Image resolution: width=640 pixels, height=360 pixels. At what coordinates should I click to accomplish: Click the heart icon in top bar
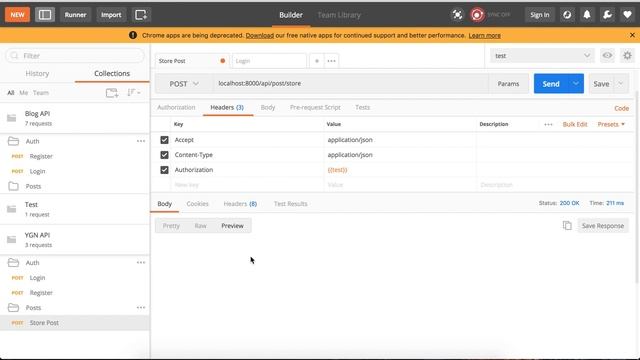627,15
